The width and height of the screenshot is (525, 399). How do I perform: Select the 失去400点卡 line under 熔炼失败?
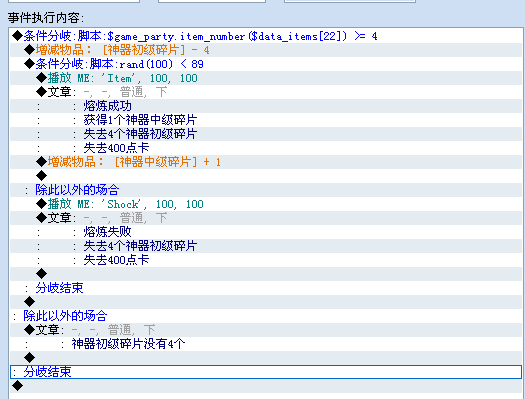pyautogui.click(x=266, y=260)
